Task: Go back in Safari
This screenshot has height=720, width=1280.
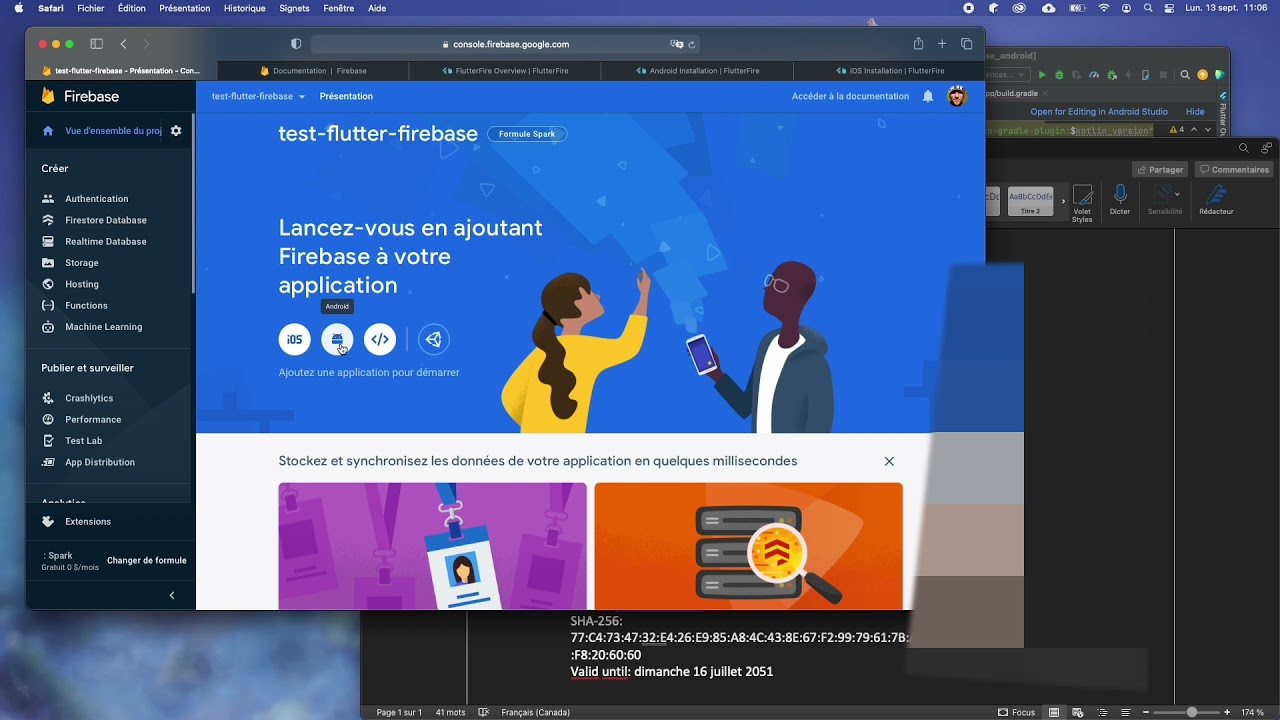Action: tap(123, 44)
